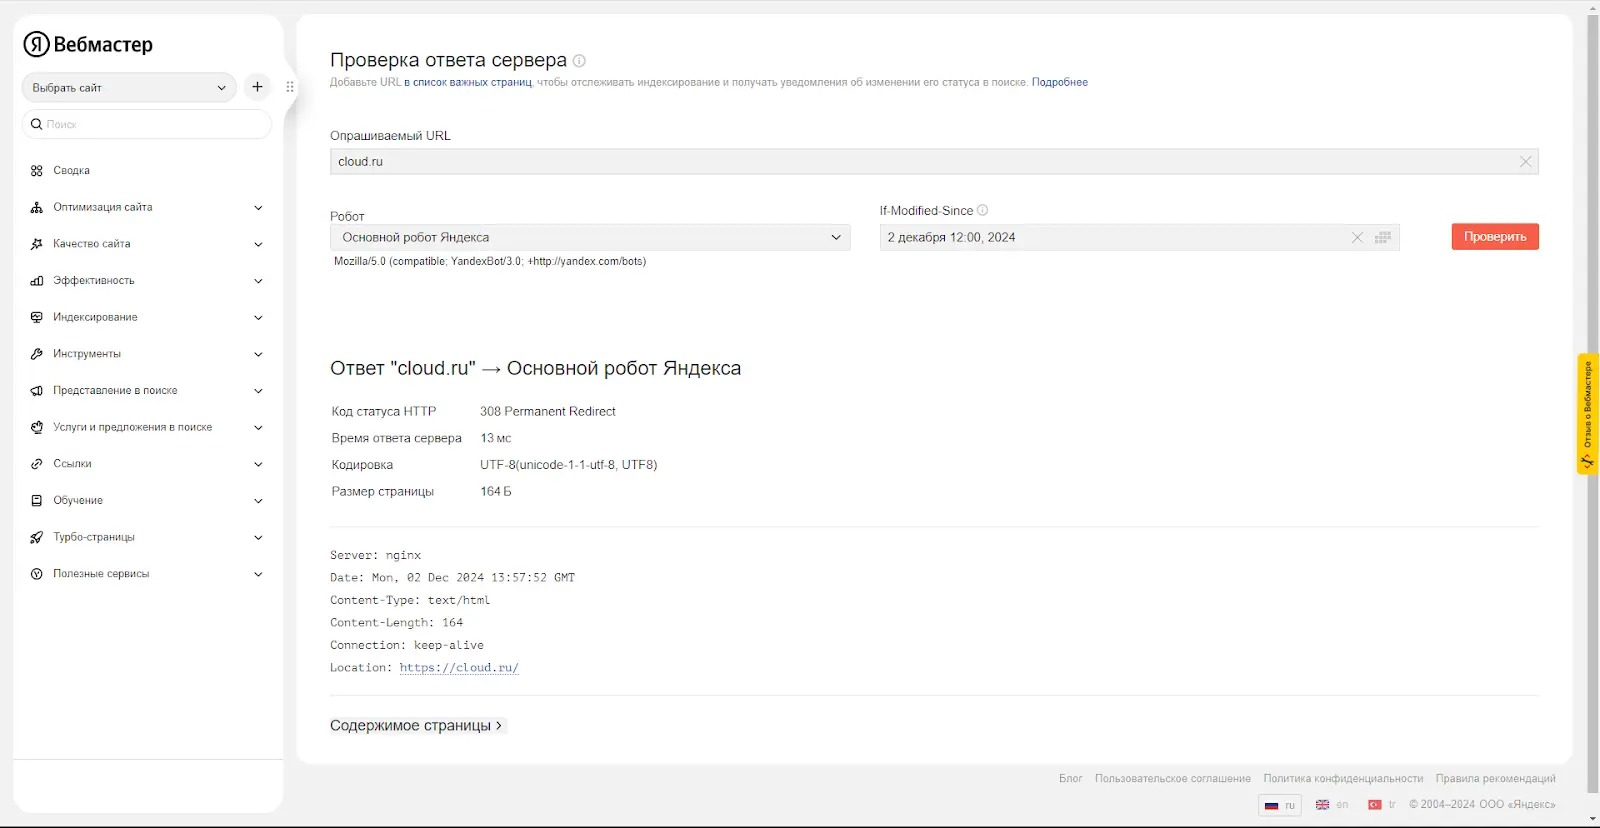The height and width of the screenshot is (828, 1600).
Task: Click the Инструменты wrench icon
Action: (x=37, y=354)
